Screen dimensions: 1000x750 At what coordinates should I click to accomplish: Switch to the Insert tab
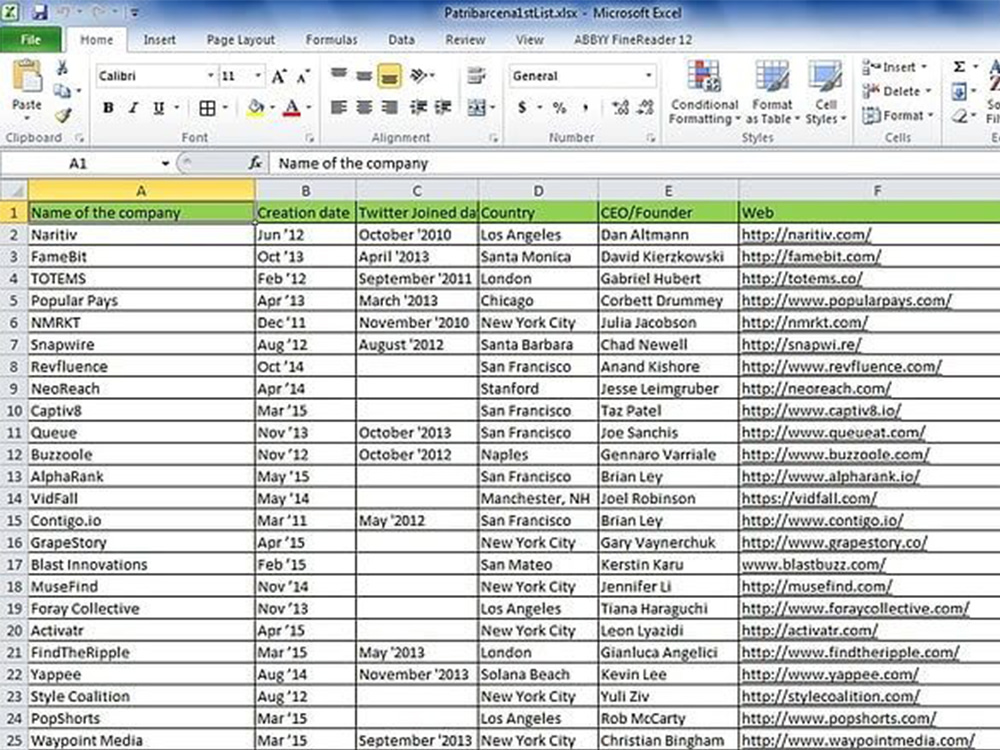[x=159, y=40]
